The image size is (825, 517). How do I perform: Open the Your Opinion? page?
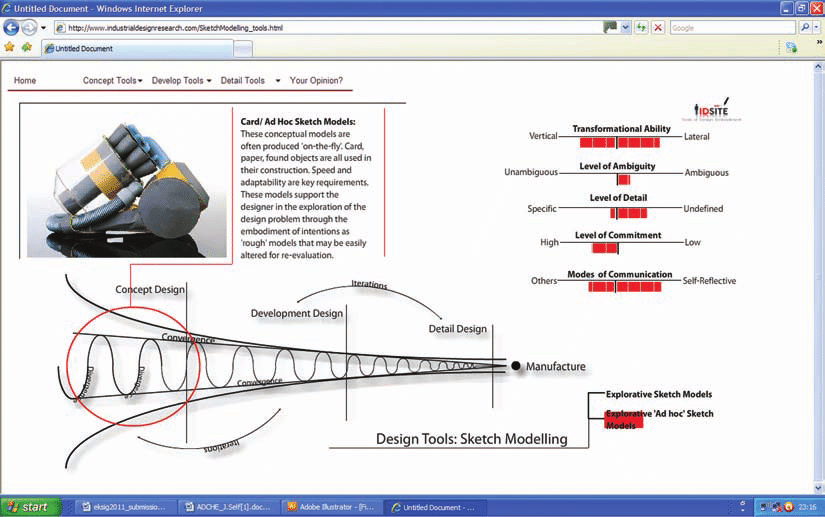[x=316, y=81]
